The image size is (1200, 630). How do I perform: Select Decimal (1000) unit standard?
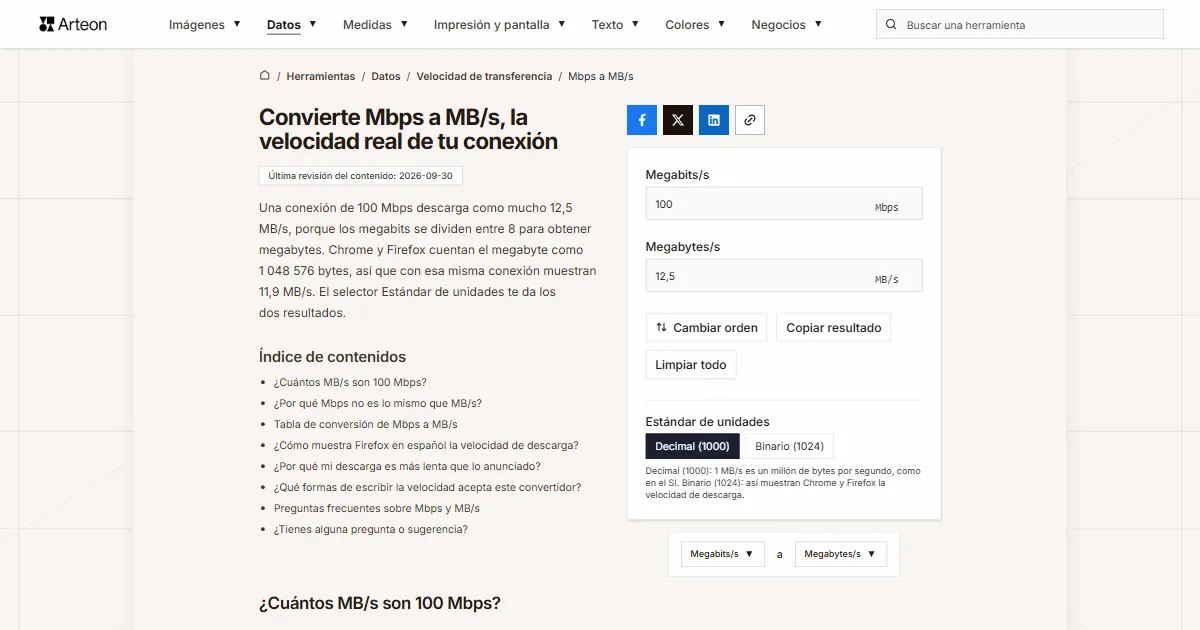pos(691,446)
